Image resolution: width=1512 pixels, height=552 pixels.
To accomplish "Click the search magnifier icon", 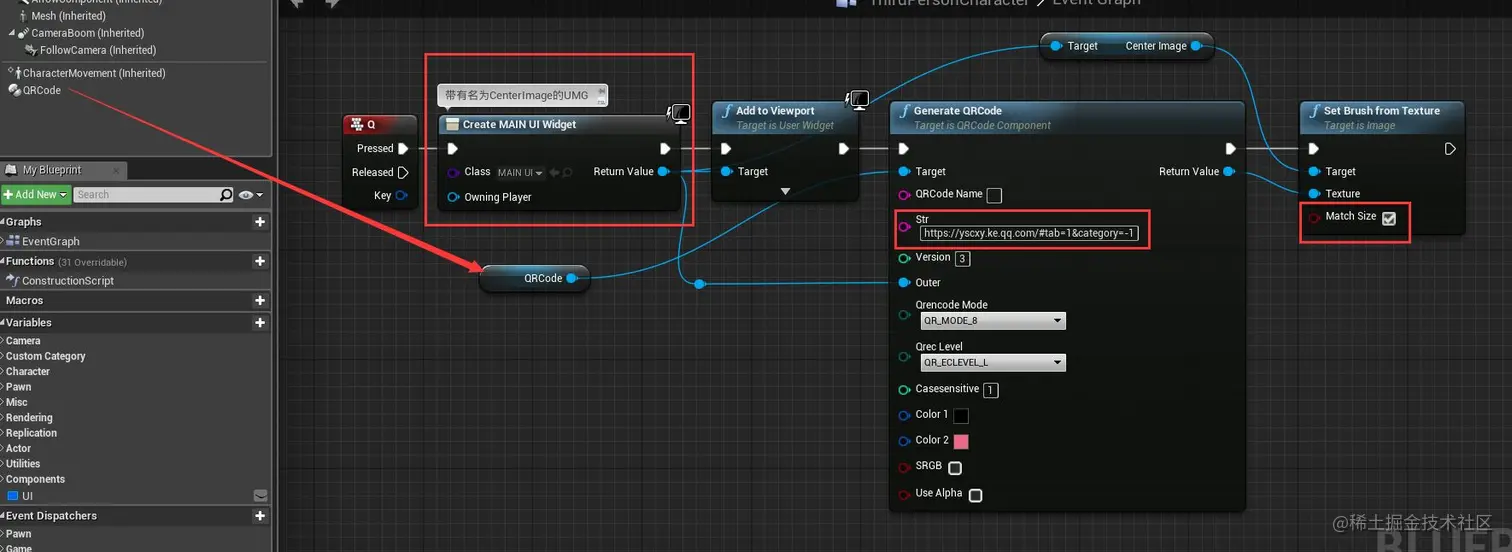I will click(226, 195).
